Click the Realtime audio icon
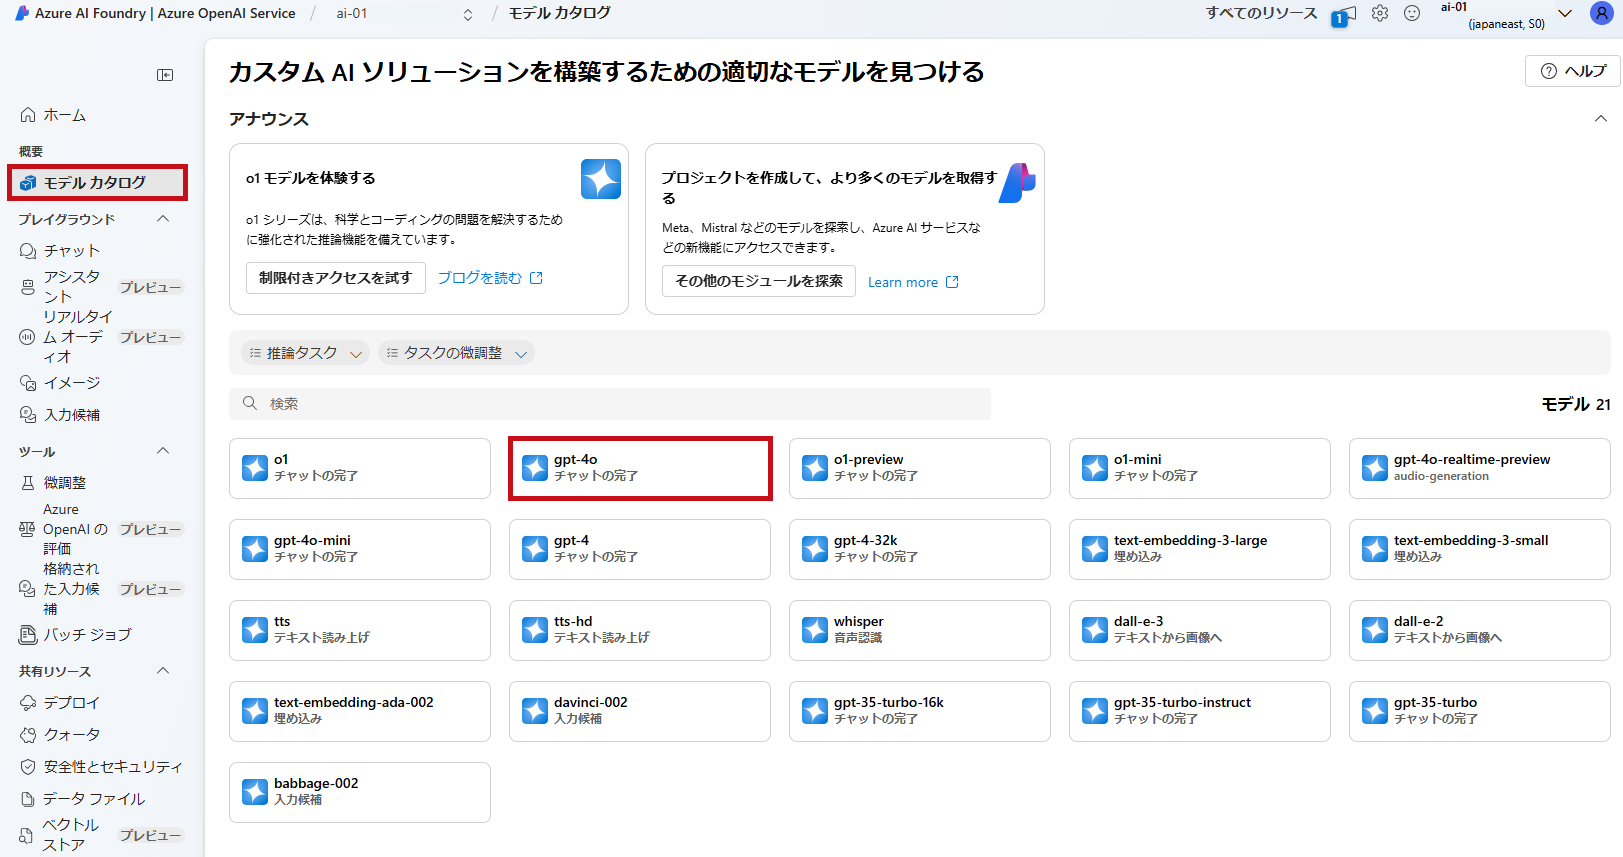Viewport: 1623px width, 857px height. [x=28, y=337]
